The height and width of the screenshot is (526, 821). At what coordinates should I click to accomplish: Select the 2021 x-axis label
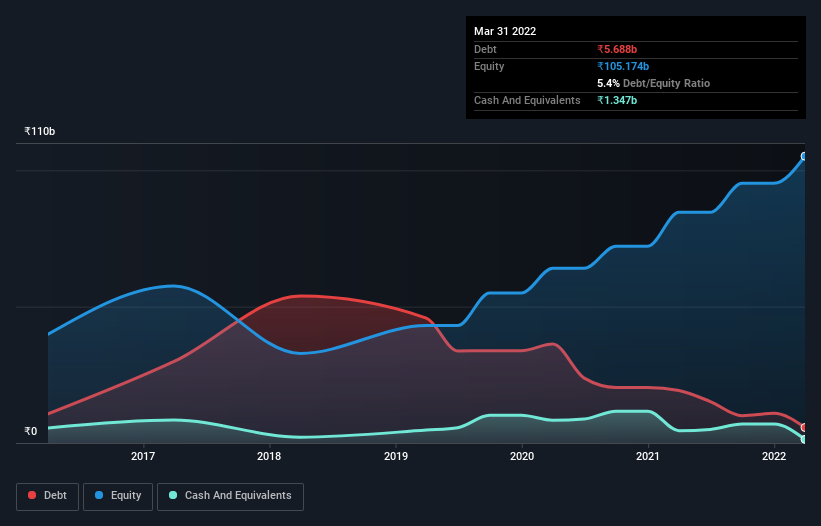648,456
